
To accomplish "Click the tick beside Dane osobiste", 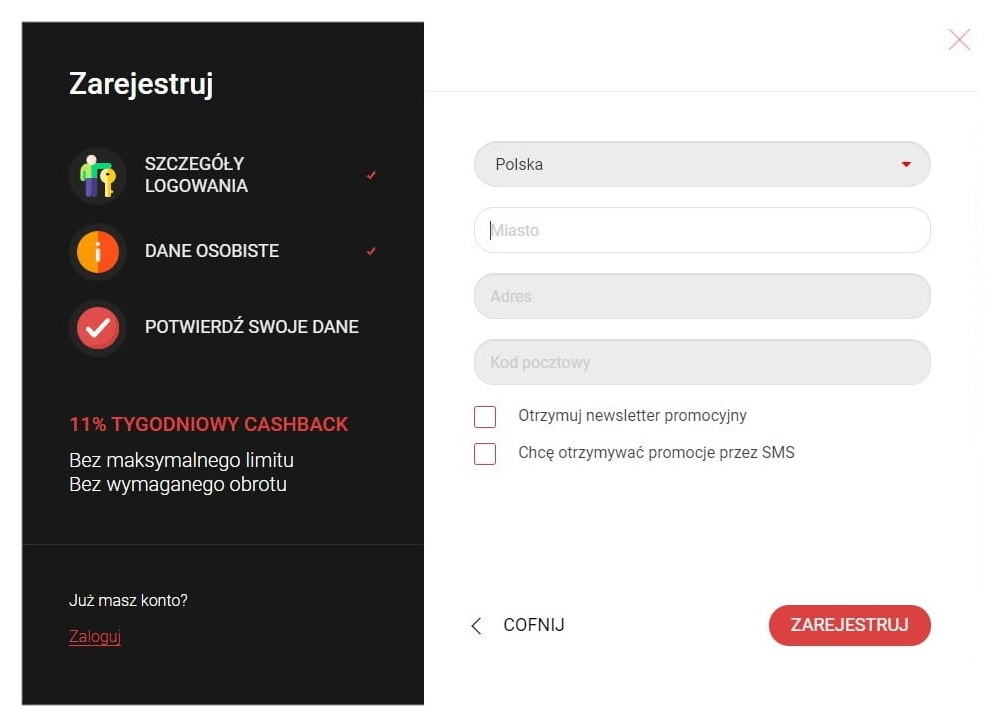I will [x=371, y=251].
